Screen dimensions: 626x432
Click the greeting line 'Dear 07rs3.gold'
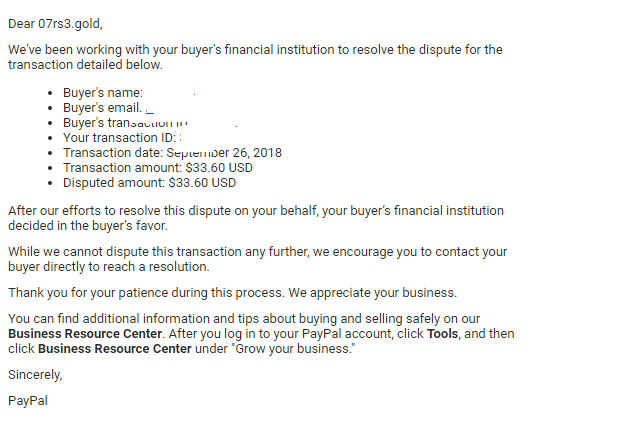tap(55, 24)
